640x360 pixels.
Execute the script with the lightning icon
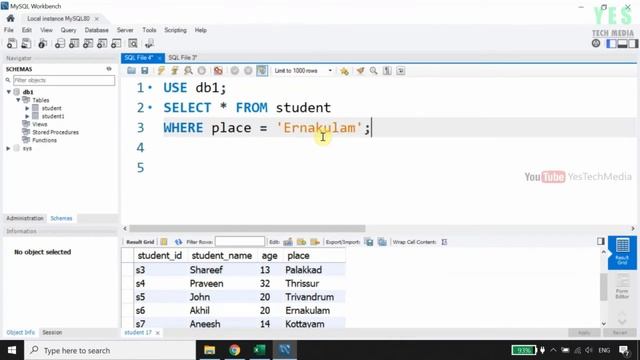point(161,71)
